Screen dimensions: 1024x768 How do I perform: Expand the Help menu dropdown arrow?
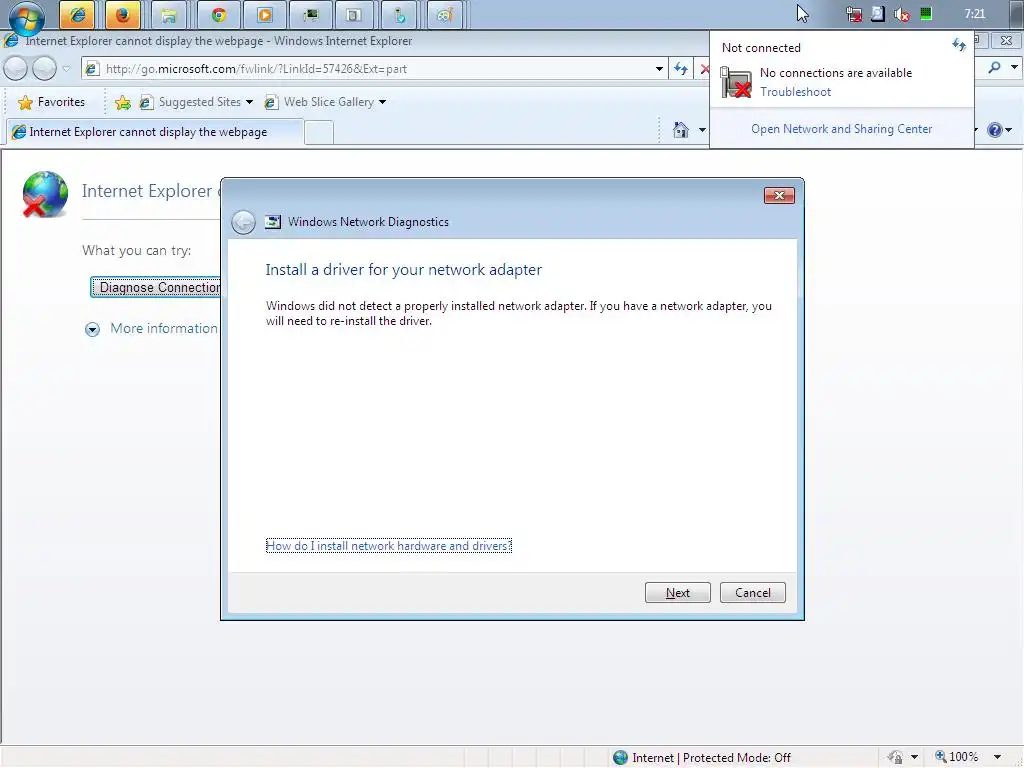[x=1009, y=130]
